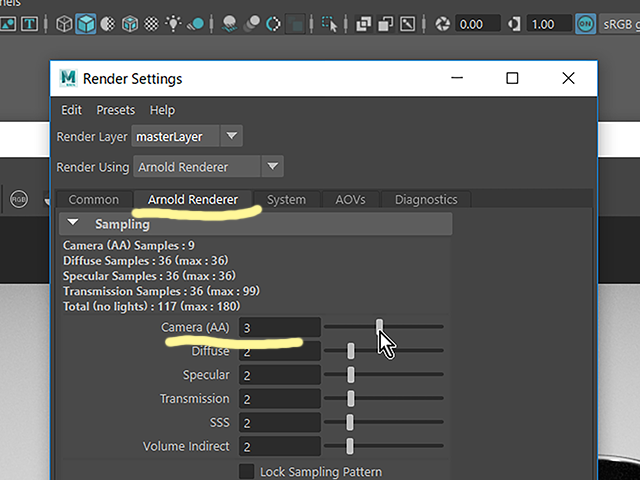The width and height of the screenshot is (640, 480).
Task: Close the Render Settings window
Action: pyautogui.click(x=568, y=78)
